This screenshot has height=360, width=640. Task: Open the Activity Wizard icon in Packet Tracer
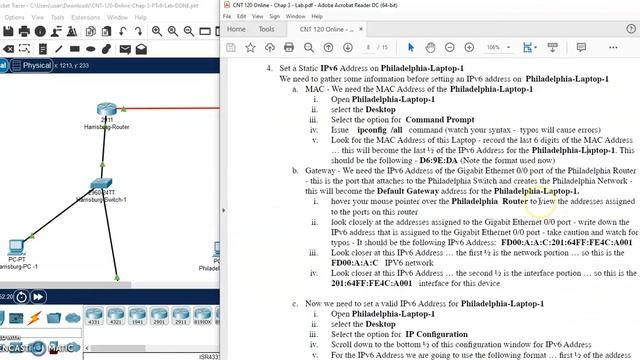pyautogui.click(x=72, y=31)
